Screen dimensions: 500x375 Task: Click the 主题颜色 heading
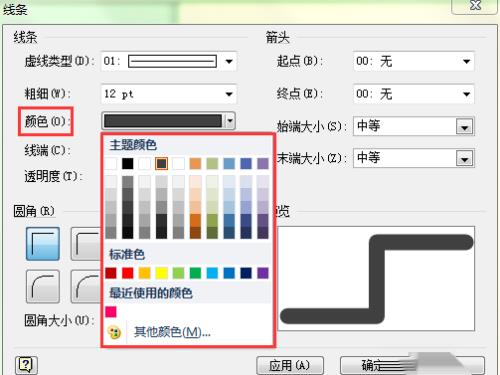[x=133, y=145]
